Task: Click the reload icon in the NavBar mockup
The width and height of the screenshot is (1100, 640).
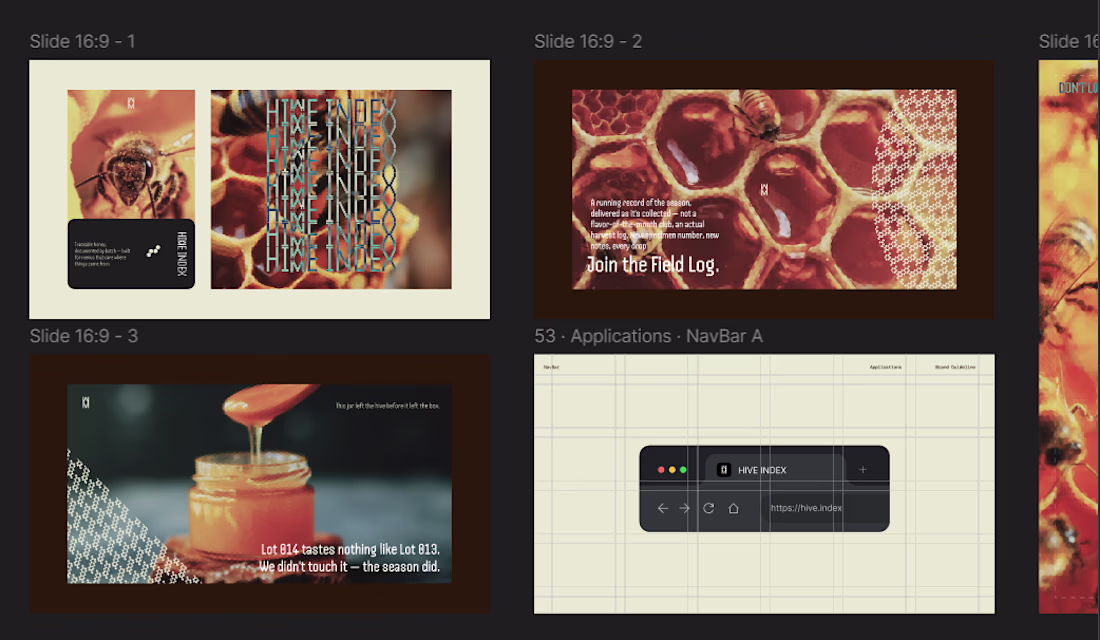Action: 709,508
